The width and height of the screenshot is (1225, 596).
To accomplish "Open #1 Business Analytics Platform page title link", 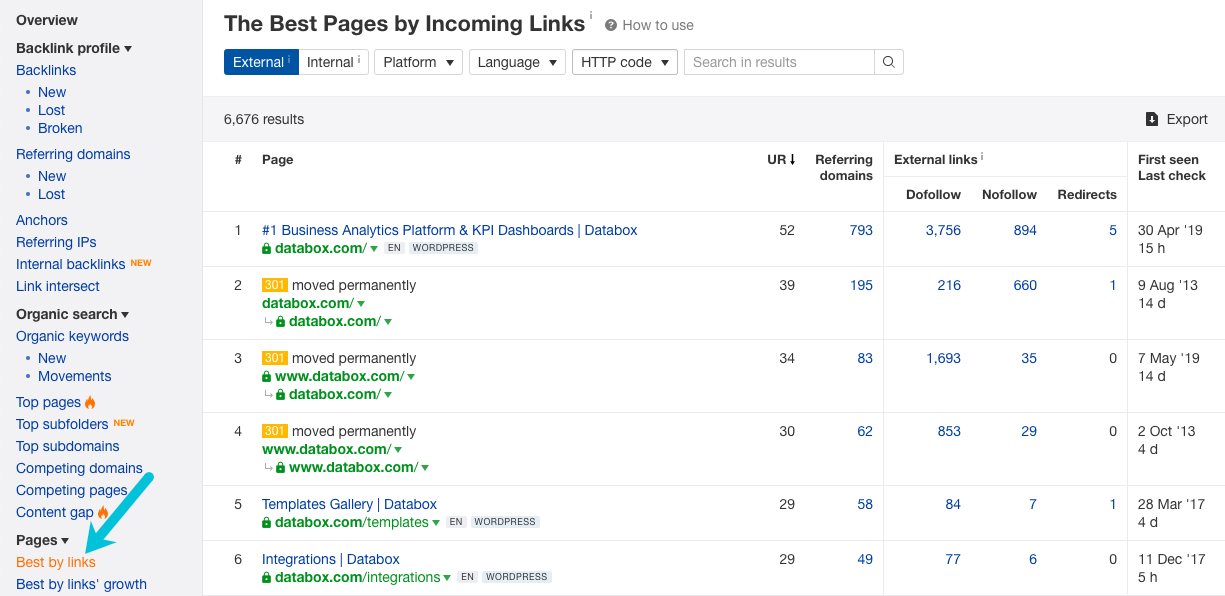I will [x=449, y=230].
